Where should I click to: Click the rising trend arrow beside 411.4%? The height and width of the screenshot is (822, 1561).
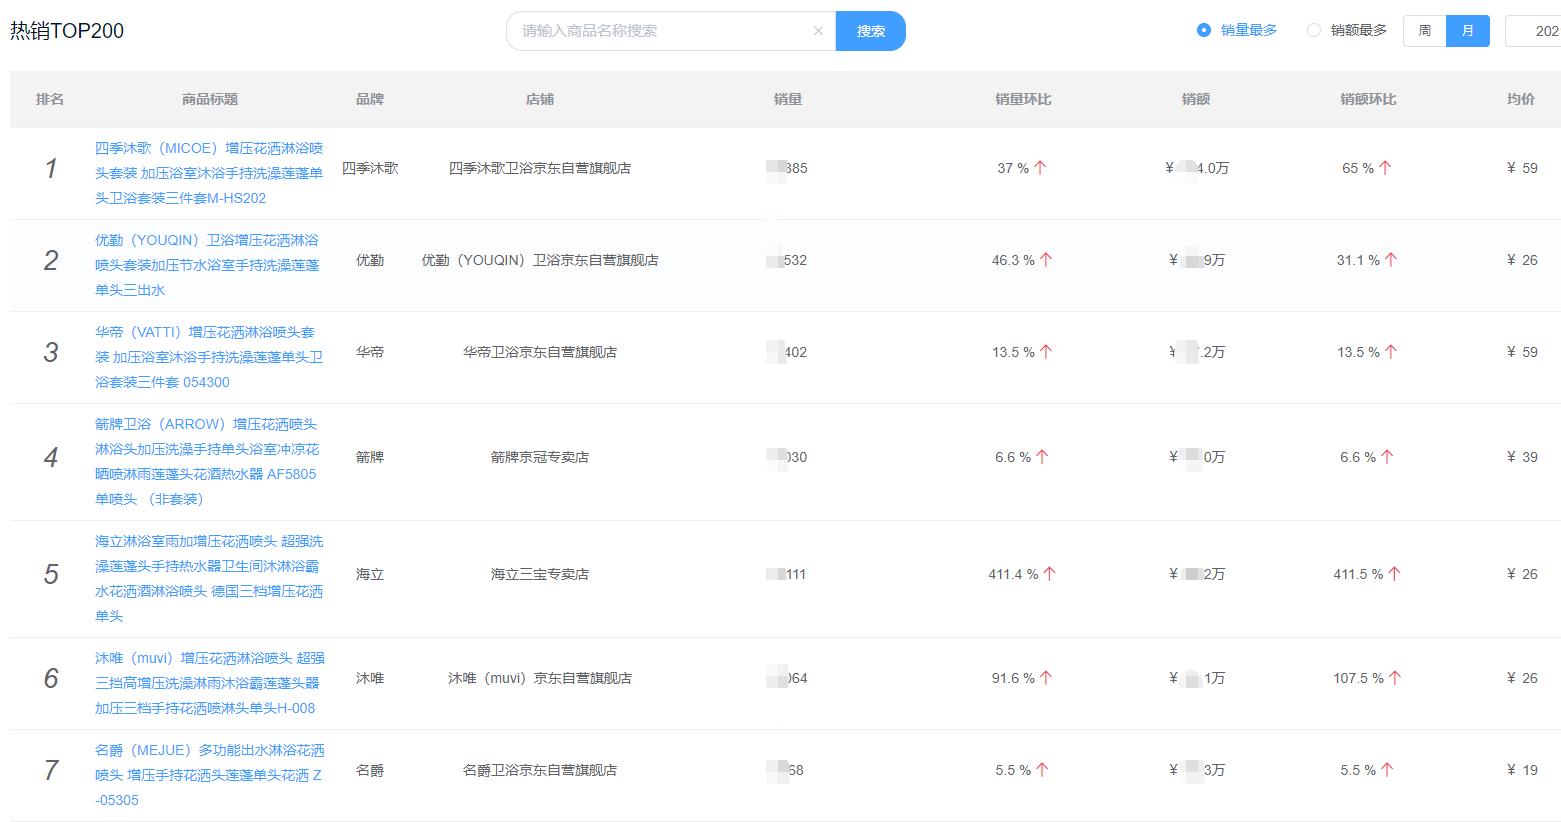coord(1049,573)
